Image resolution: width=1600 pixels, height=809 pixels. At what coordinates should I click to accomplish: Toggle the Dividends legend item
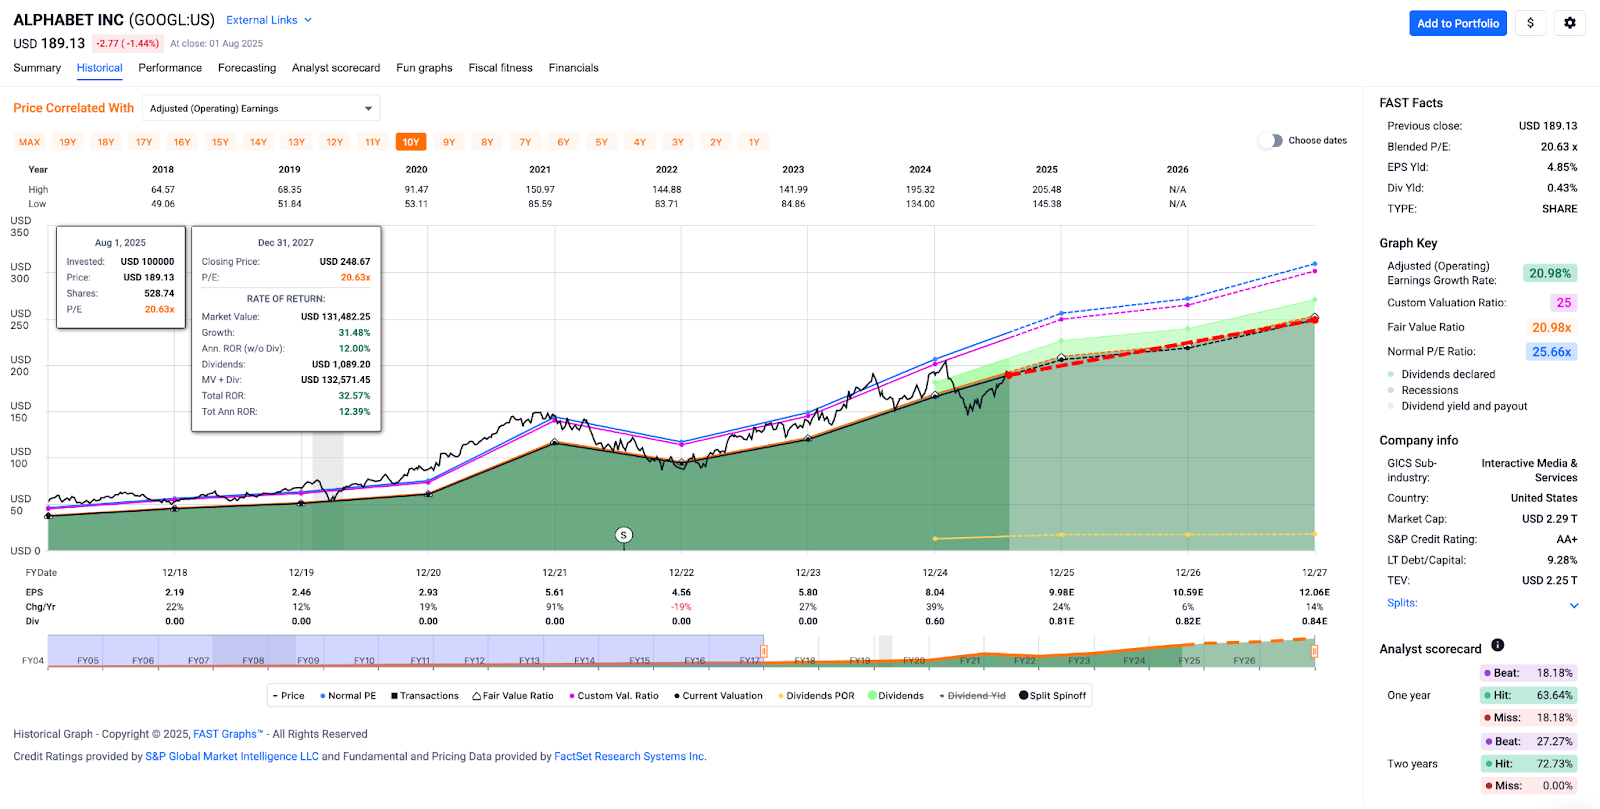click(x=896, y=696)
